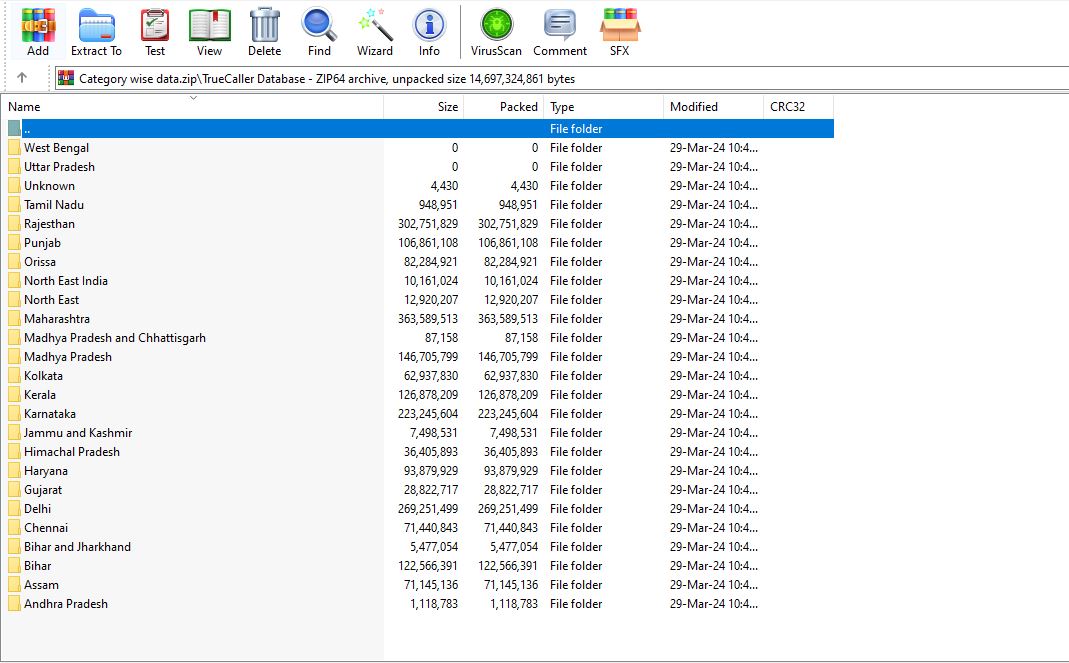Open the Find search tool
Image resolution: width=1069 pixels, height=663 pixels.
(319, 31)
